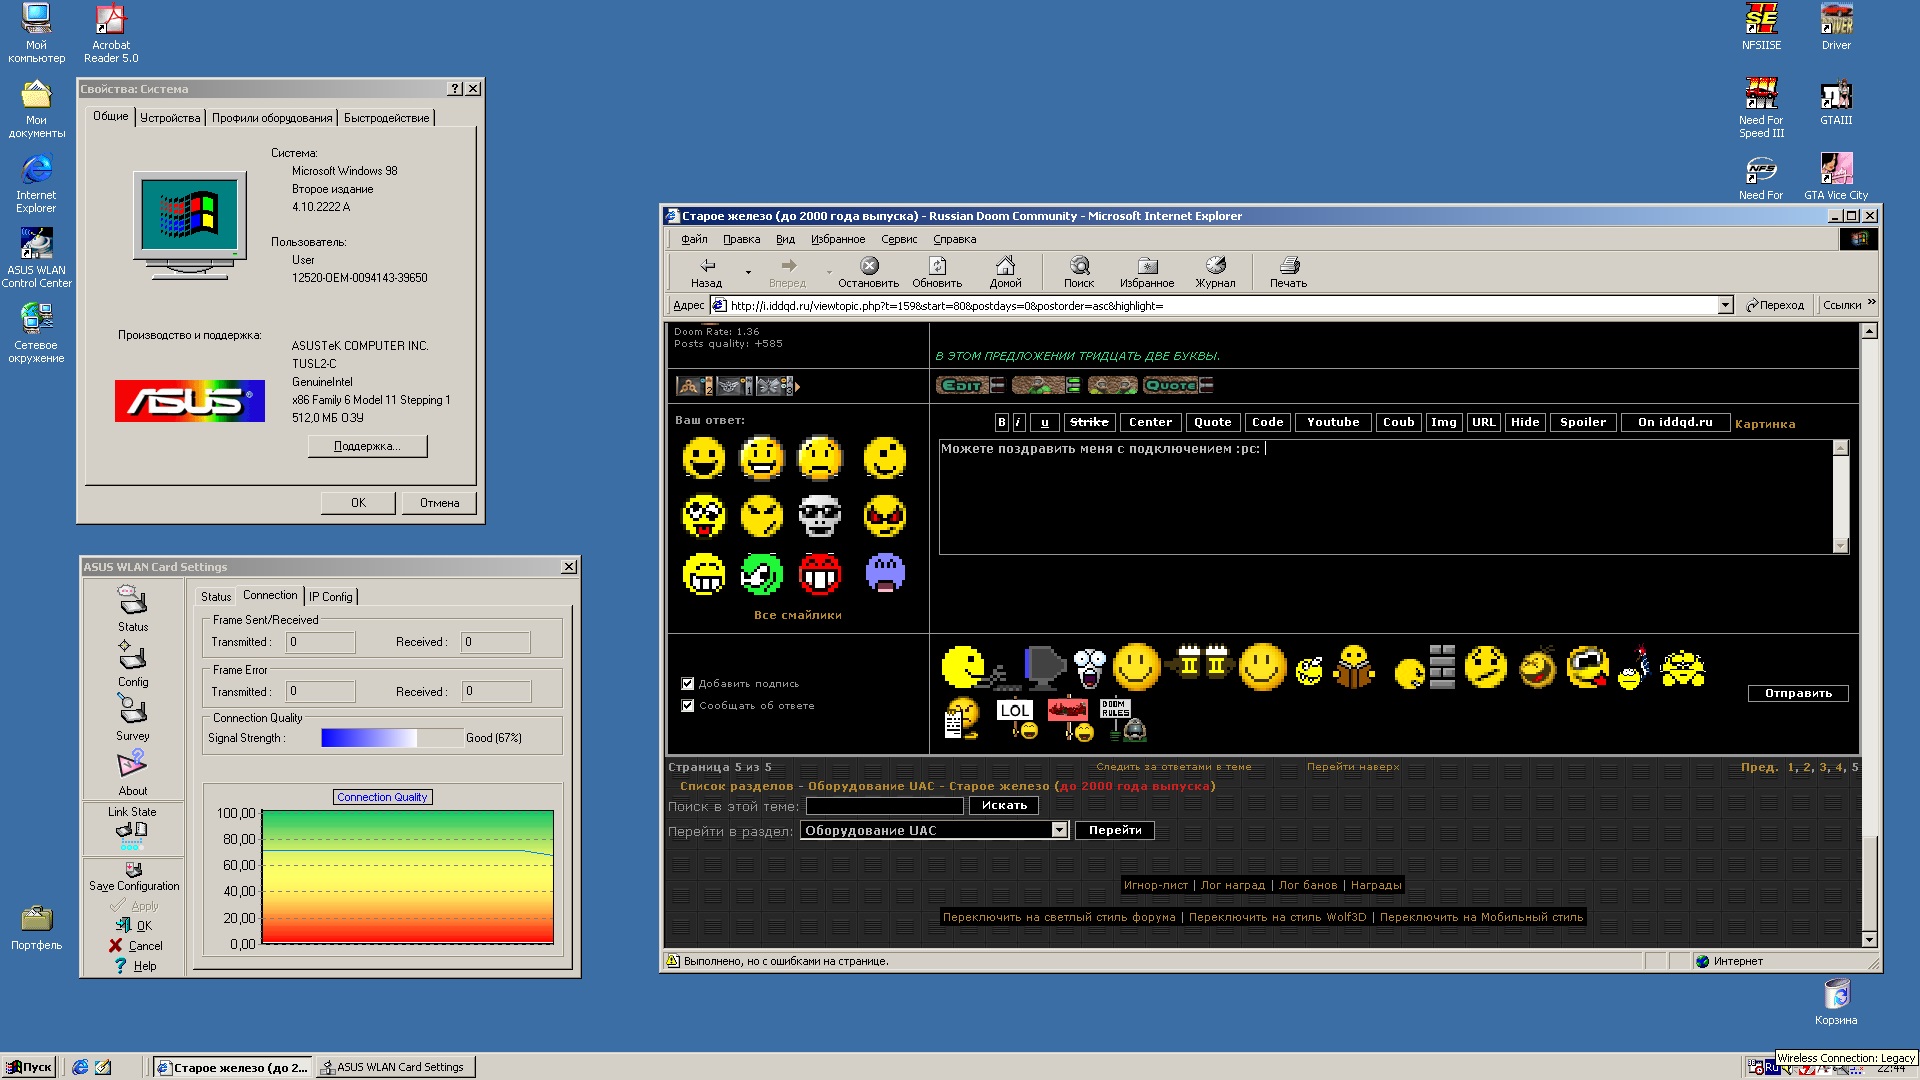Open the Back button history dropdown arrow

point(748,272)
